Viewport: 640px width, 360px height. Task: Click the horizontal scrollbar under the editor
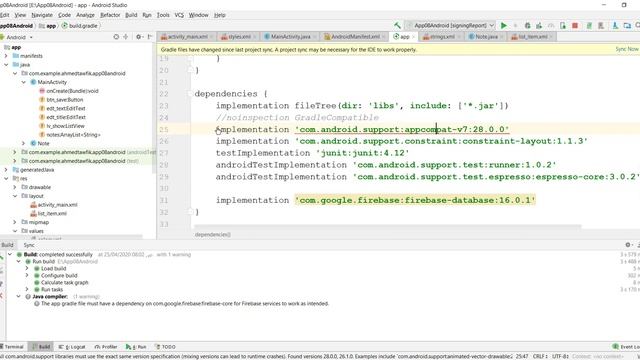tap(388, 226)
